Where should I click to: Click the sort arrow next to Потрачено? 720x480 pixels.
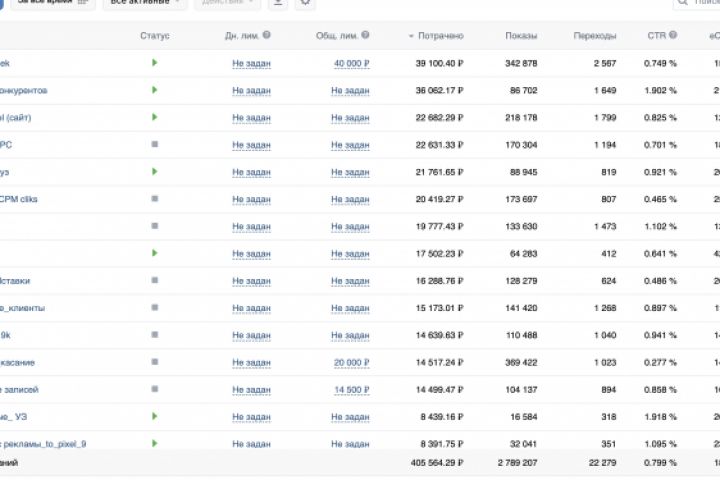point(411,37)
